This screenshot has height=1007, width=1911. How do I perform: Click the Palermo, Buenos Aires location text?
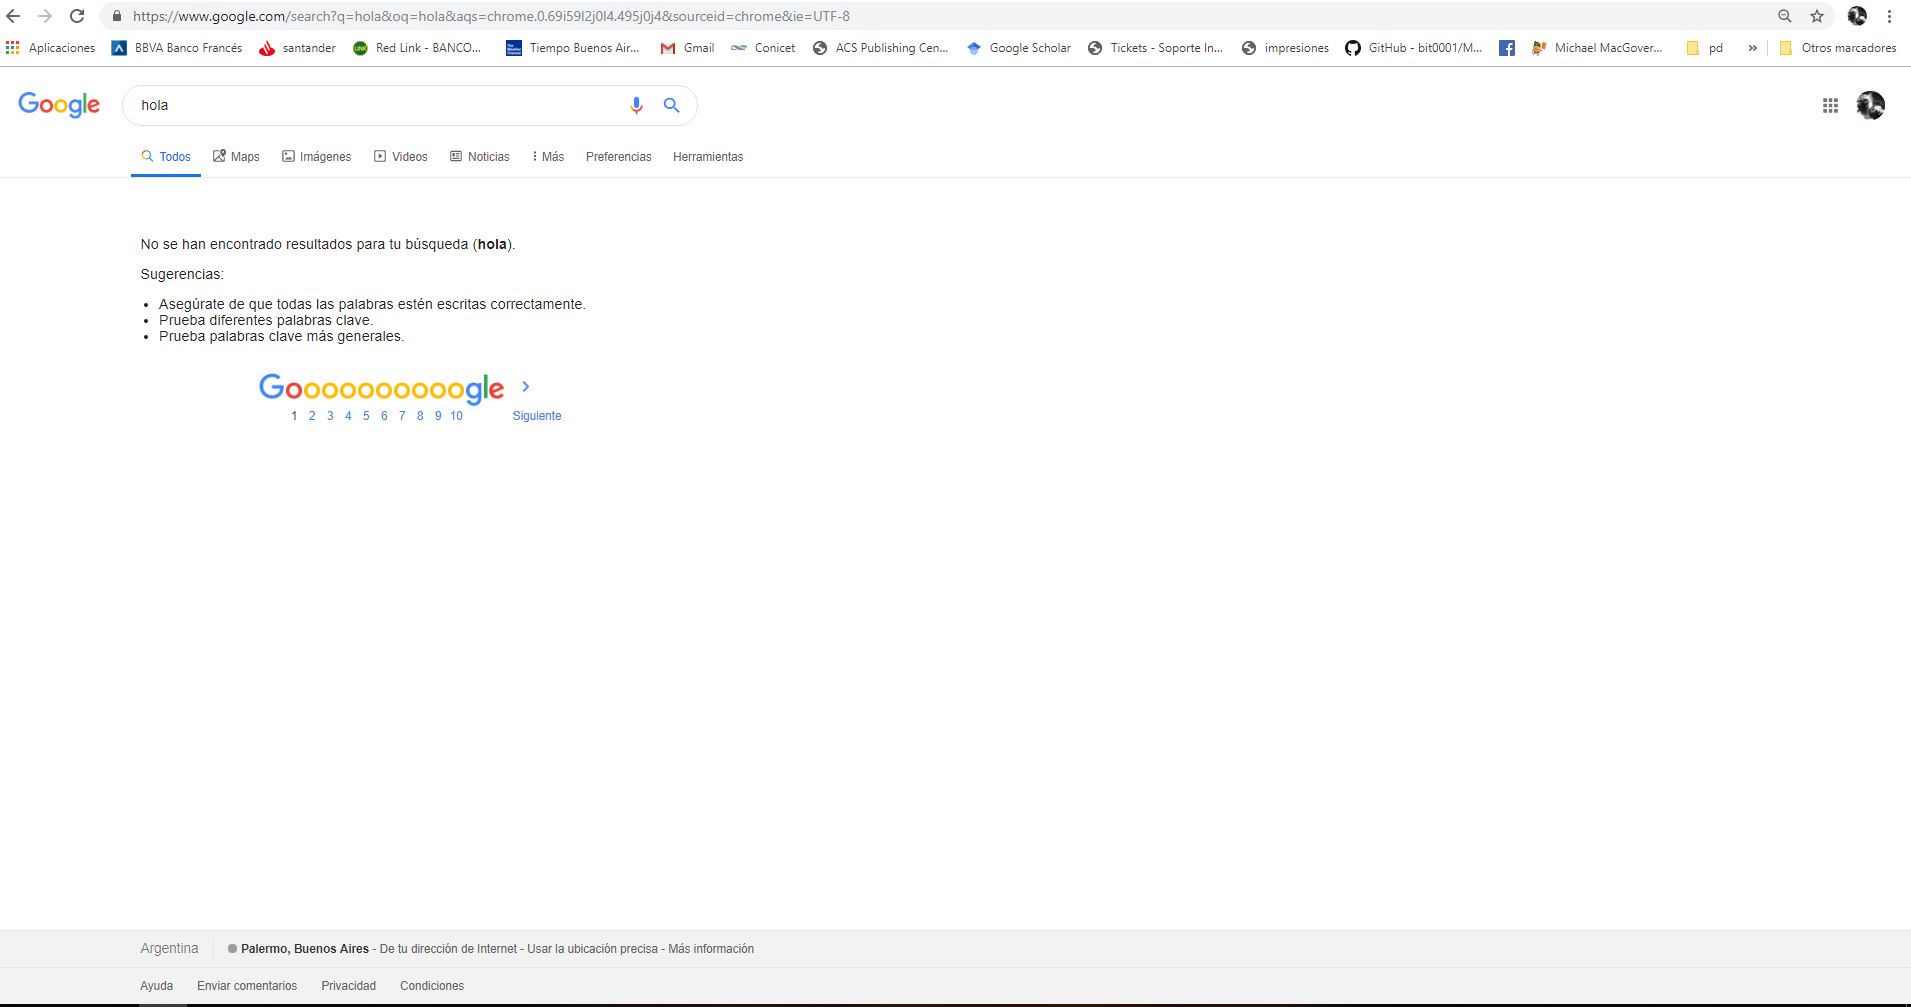tap(305, 949)
